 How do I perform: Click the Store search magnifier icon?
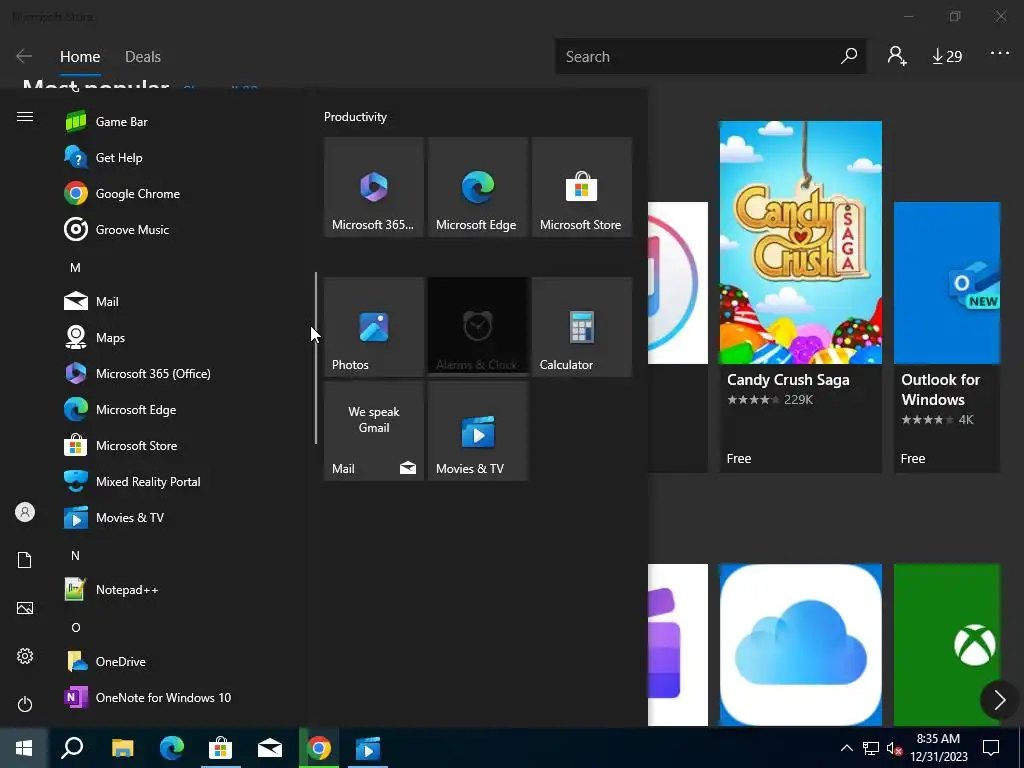click(x=849, y=56)
